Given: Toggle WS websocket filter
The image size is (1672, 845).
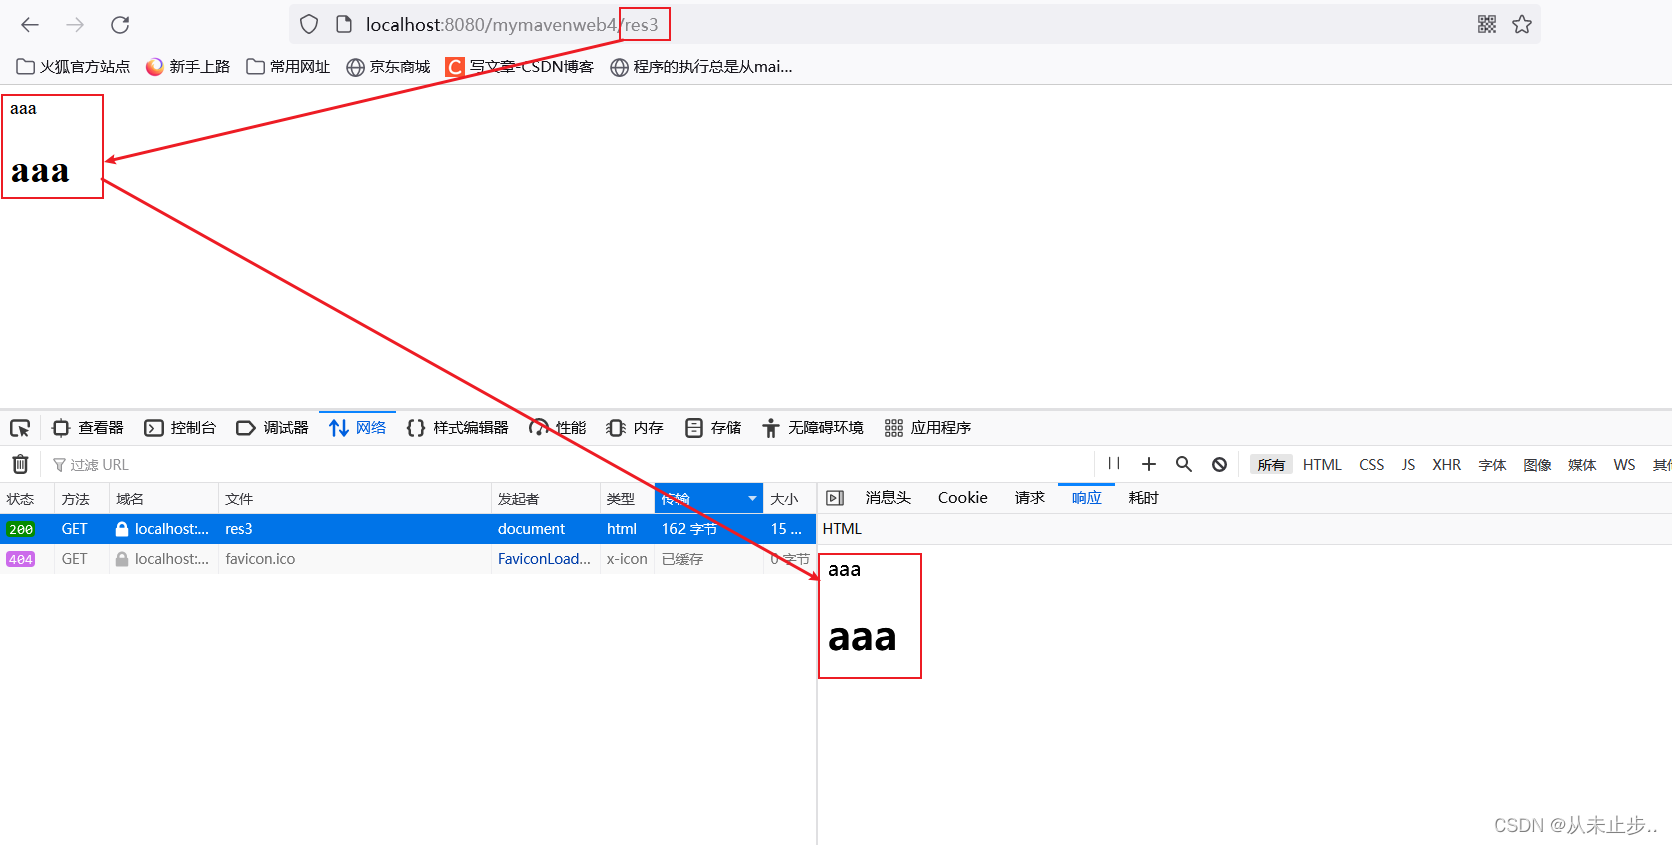Looking at the screenshot, I should coord(1624,465).
